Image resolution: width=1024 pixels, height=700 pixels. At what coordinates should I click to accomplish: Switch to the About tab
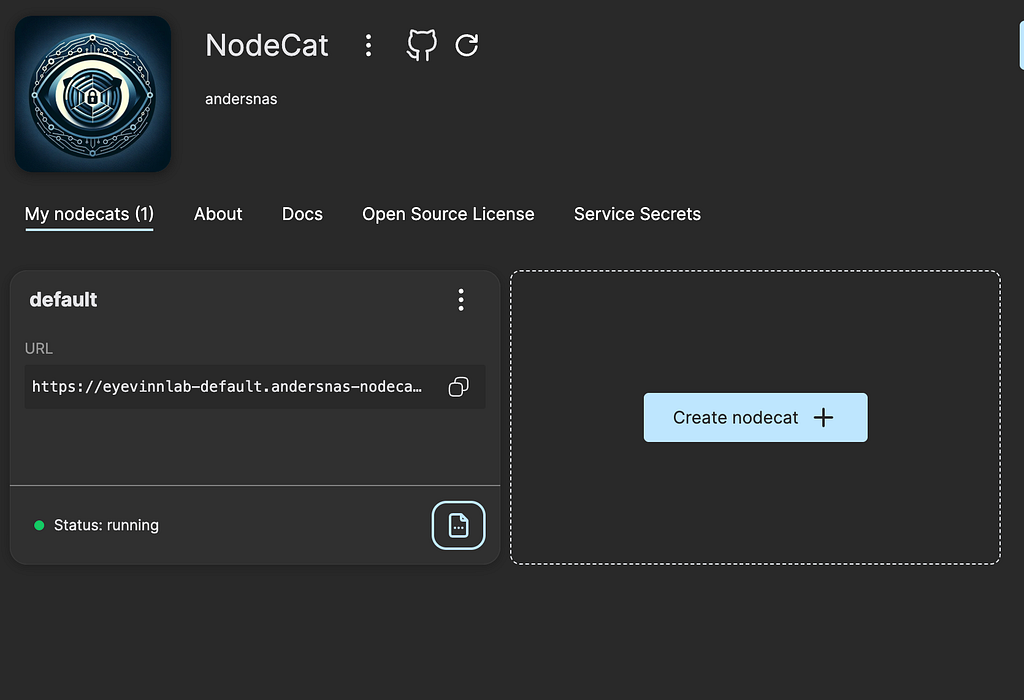218,214
